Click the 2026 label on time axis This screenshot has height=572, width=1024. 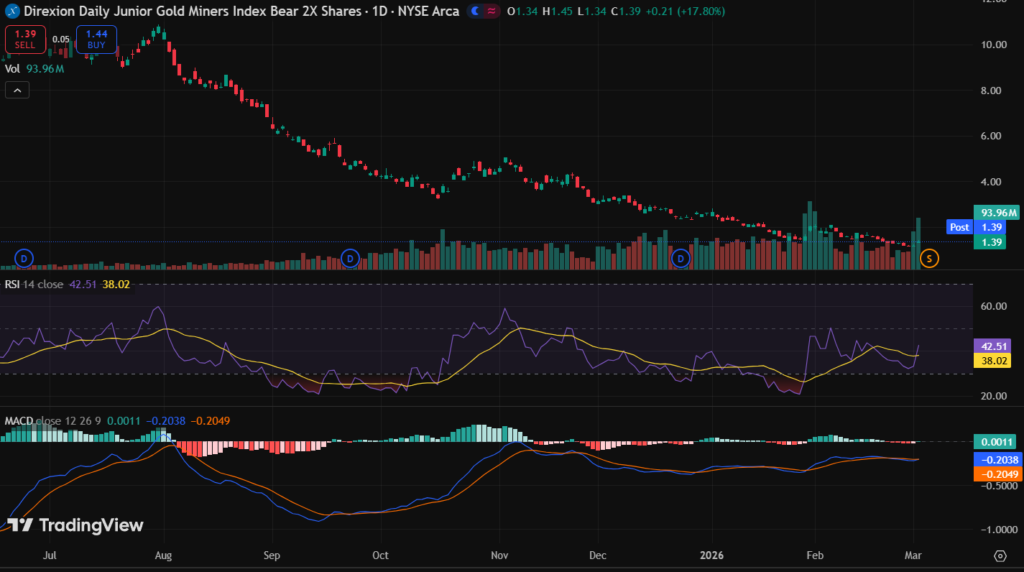709,555
